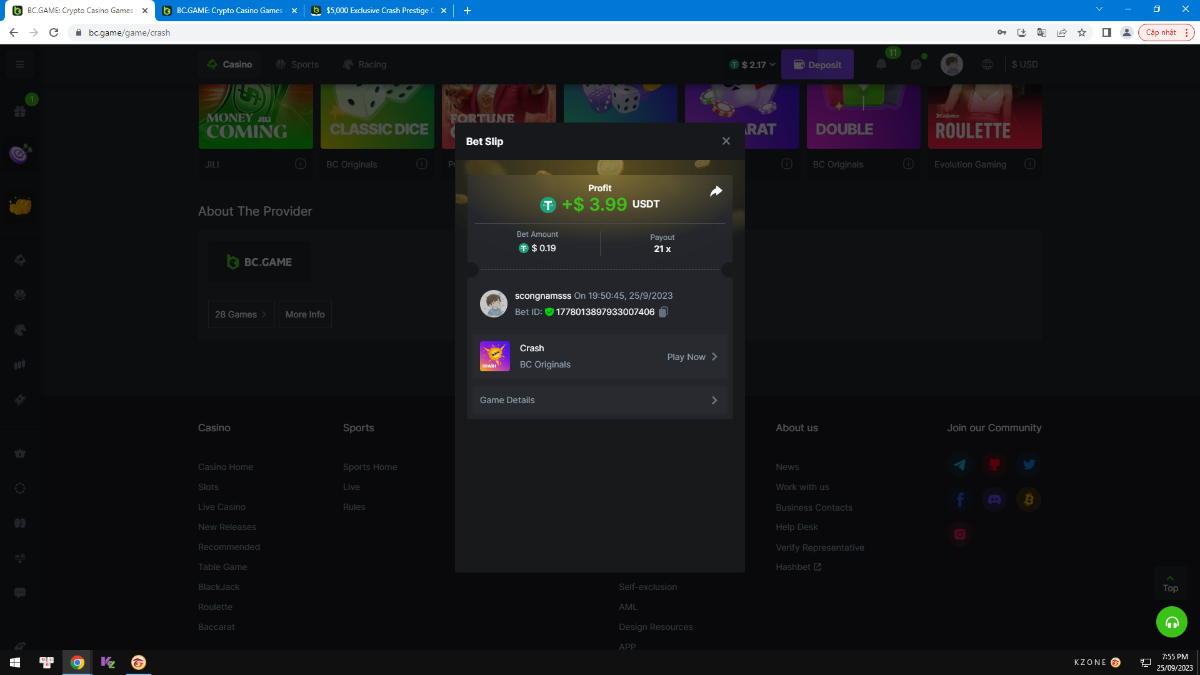
Task: Click the Windows Start button
Action: [15, 662]
